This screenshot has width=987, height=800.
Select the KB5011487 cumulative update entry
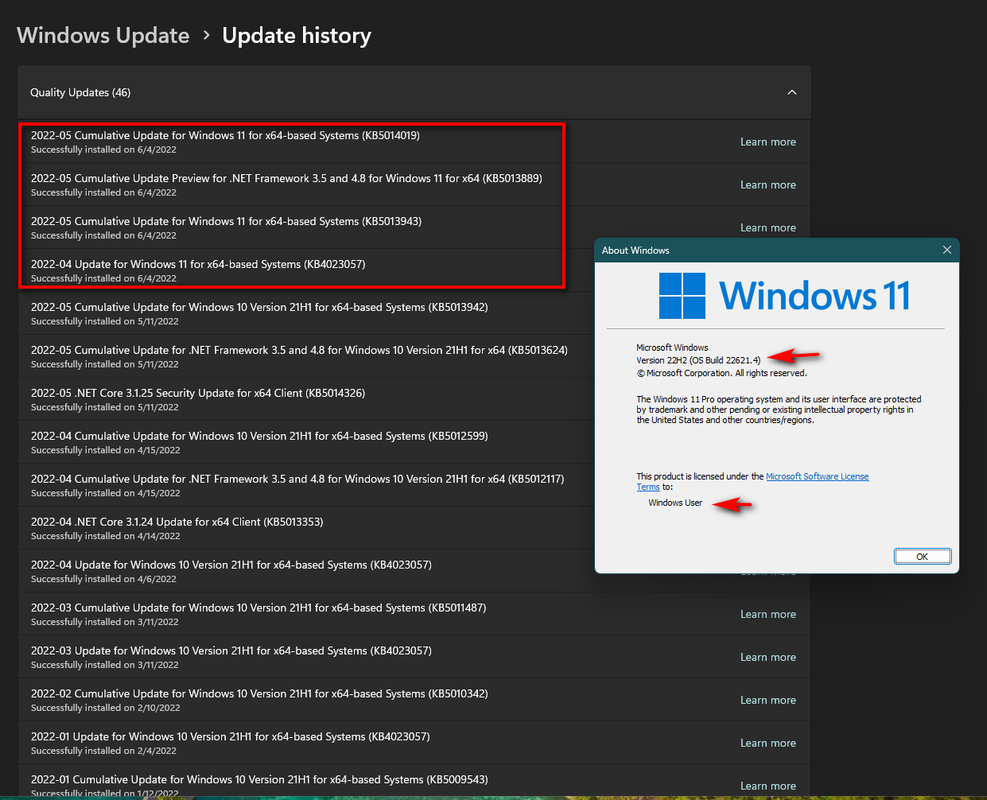pos(414,614)
